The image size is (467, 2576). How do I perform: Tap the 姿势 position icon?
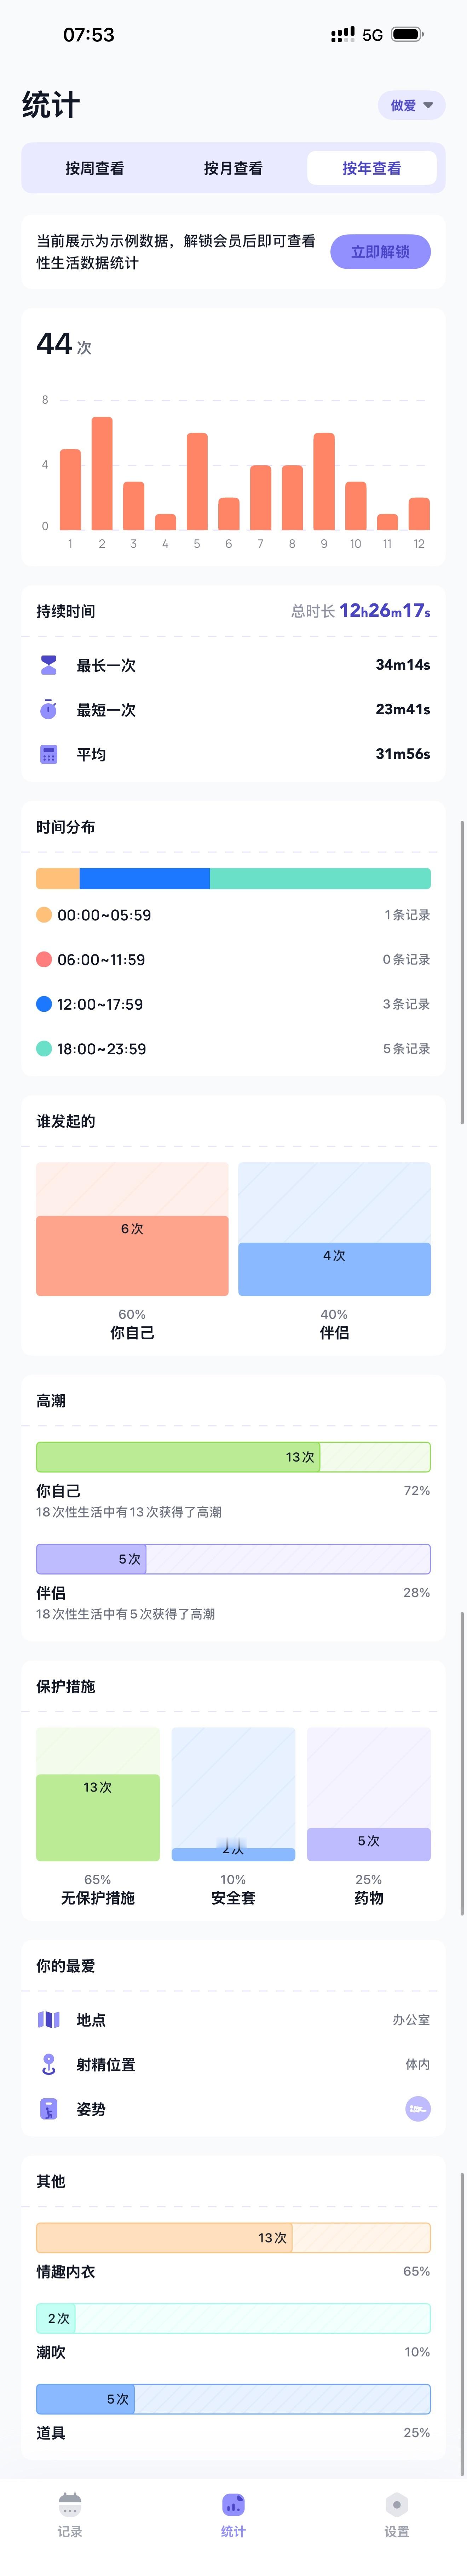pyautogui.click(x=48, y=2109)
